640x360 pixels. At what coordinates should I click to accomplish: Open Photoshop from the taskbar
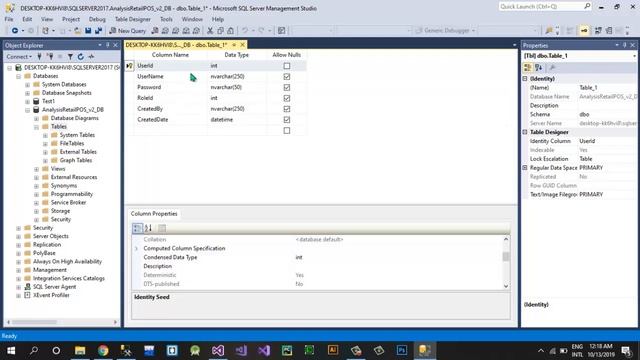[402, 350]
